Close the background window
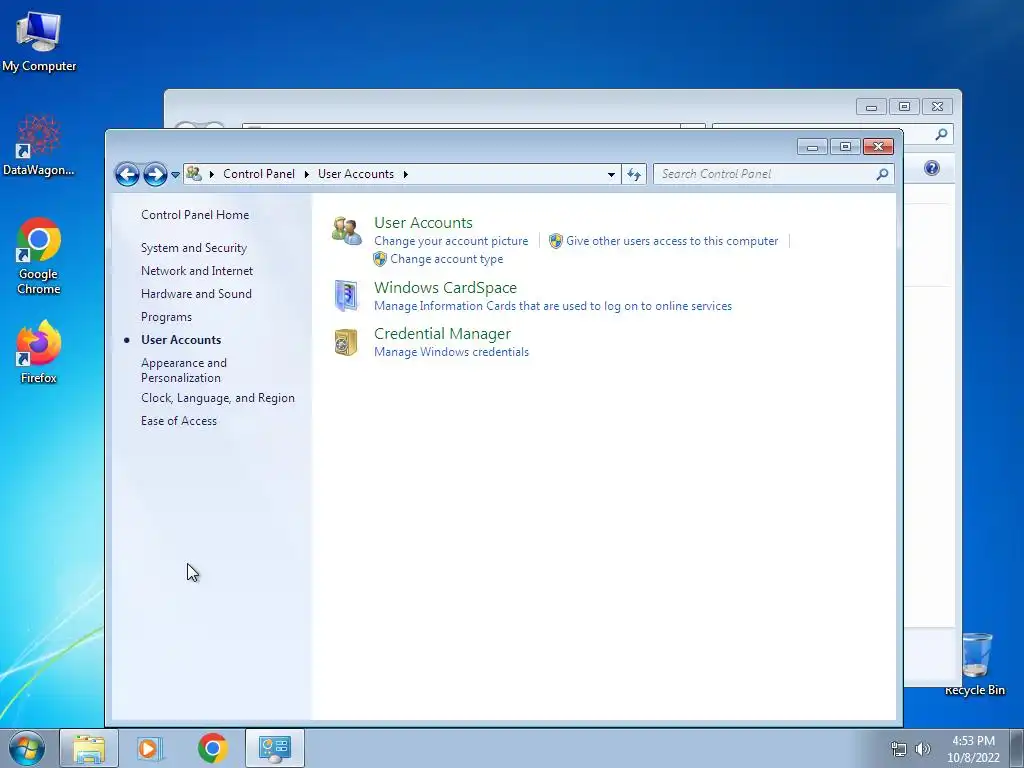 pos(937,106)
